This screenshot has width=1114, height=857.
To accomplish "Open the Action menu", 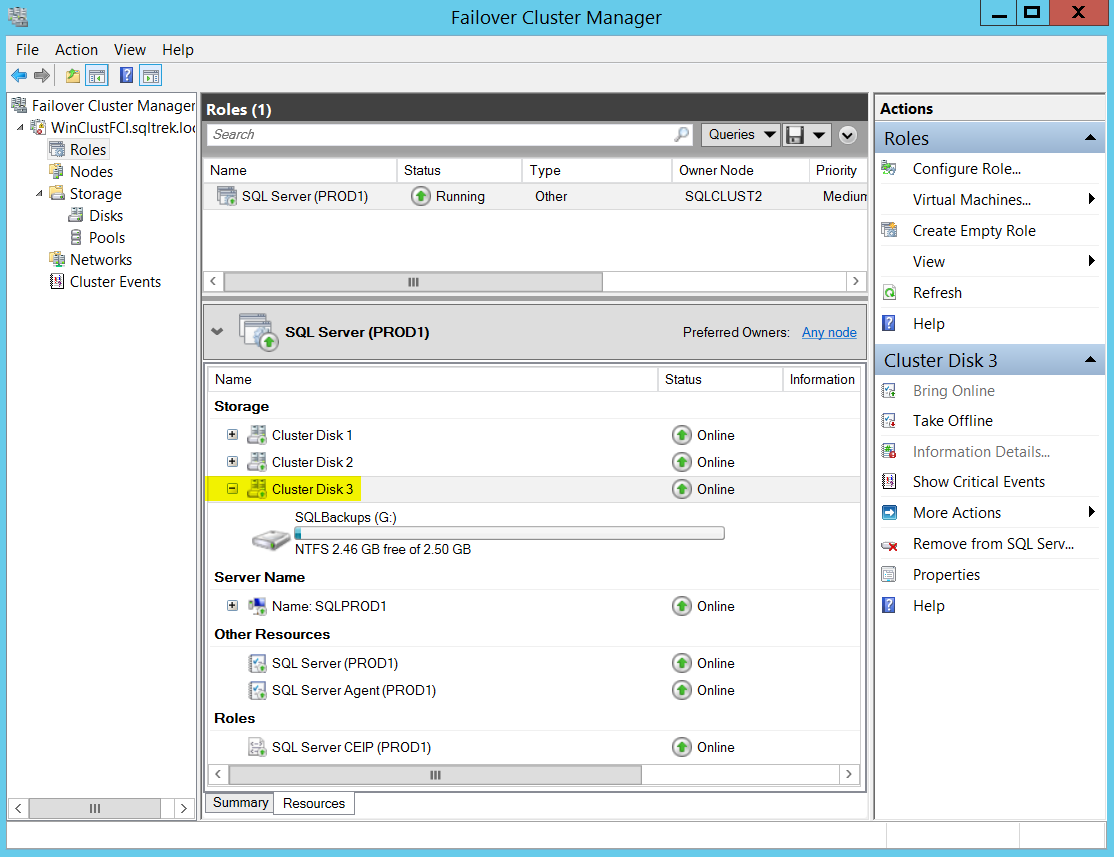I will (x=77, y=50).
